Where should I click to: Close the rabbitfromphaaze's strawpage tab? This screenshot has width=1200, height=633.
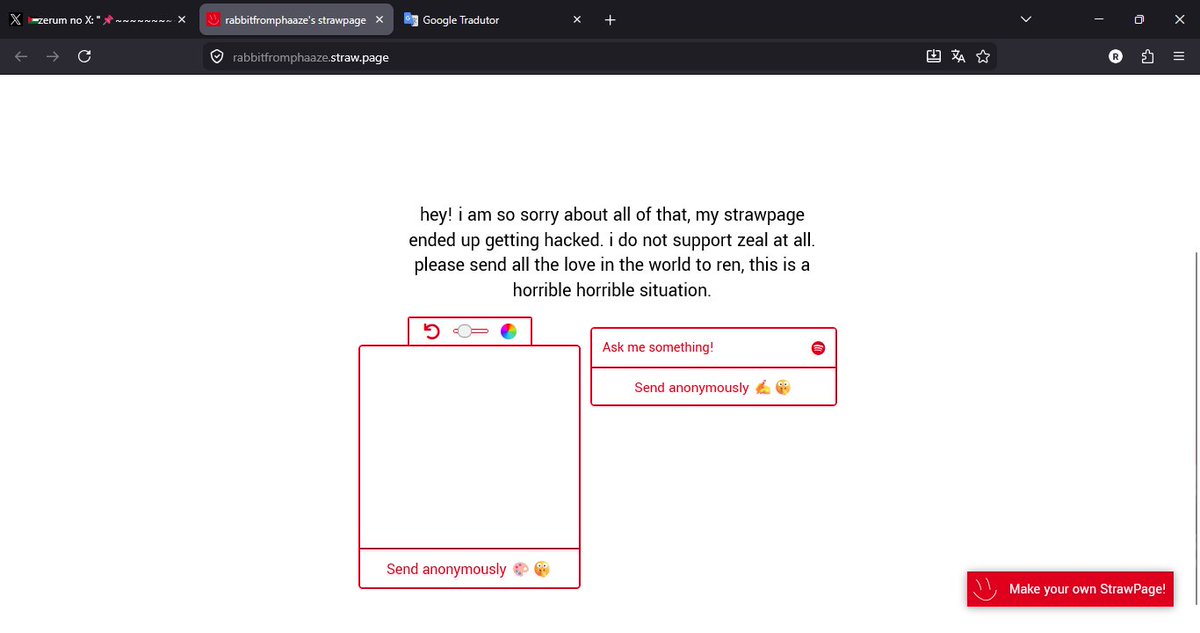[x=378, y=19]
